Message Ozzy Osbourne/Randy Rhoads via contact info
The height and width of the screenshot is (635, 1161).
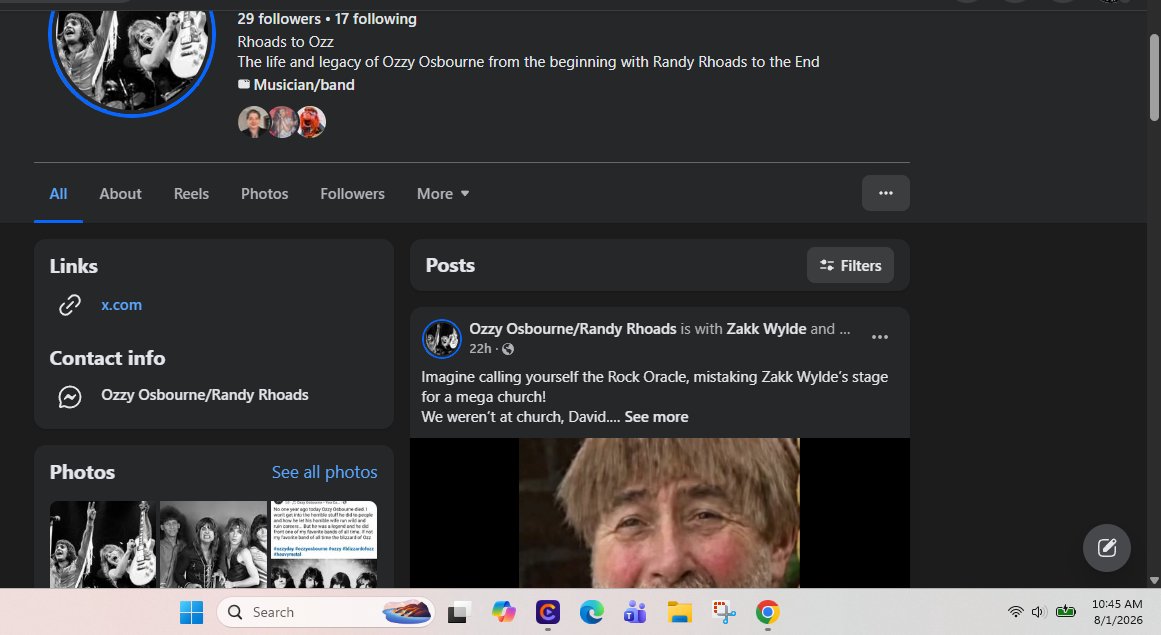click(x=204, y=395)
